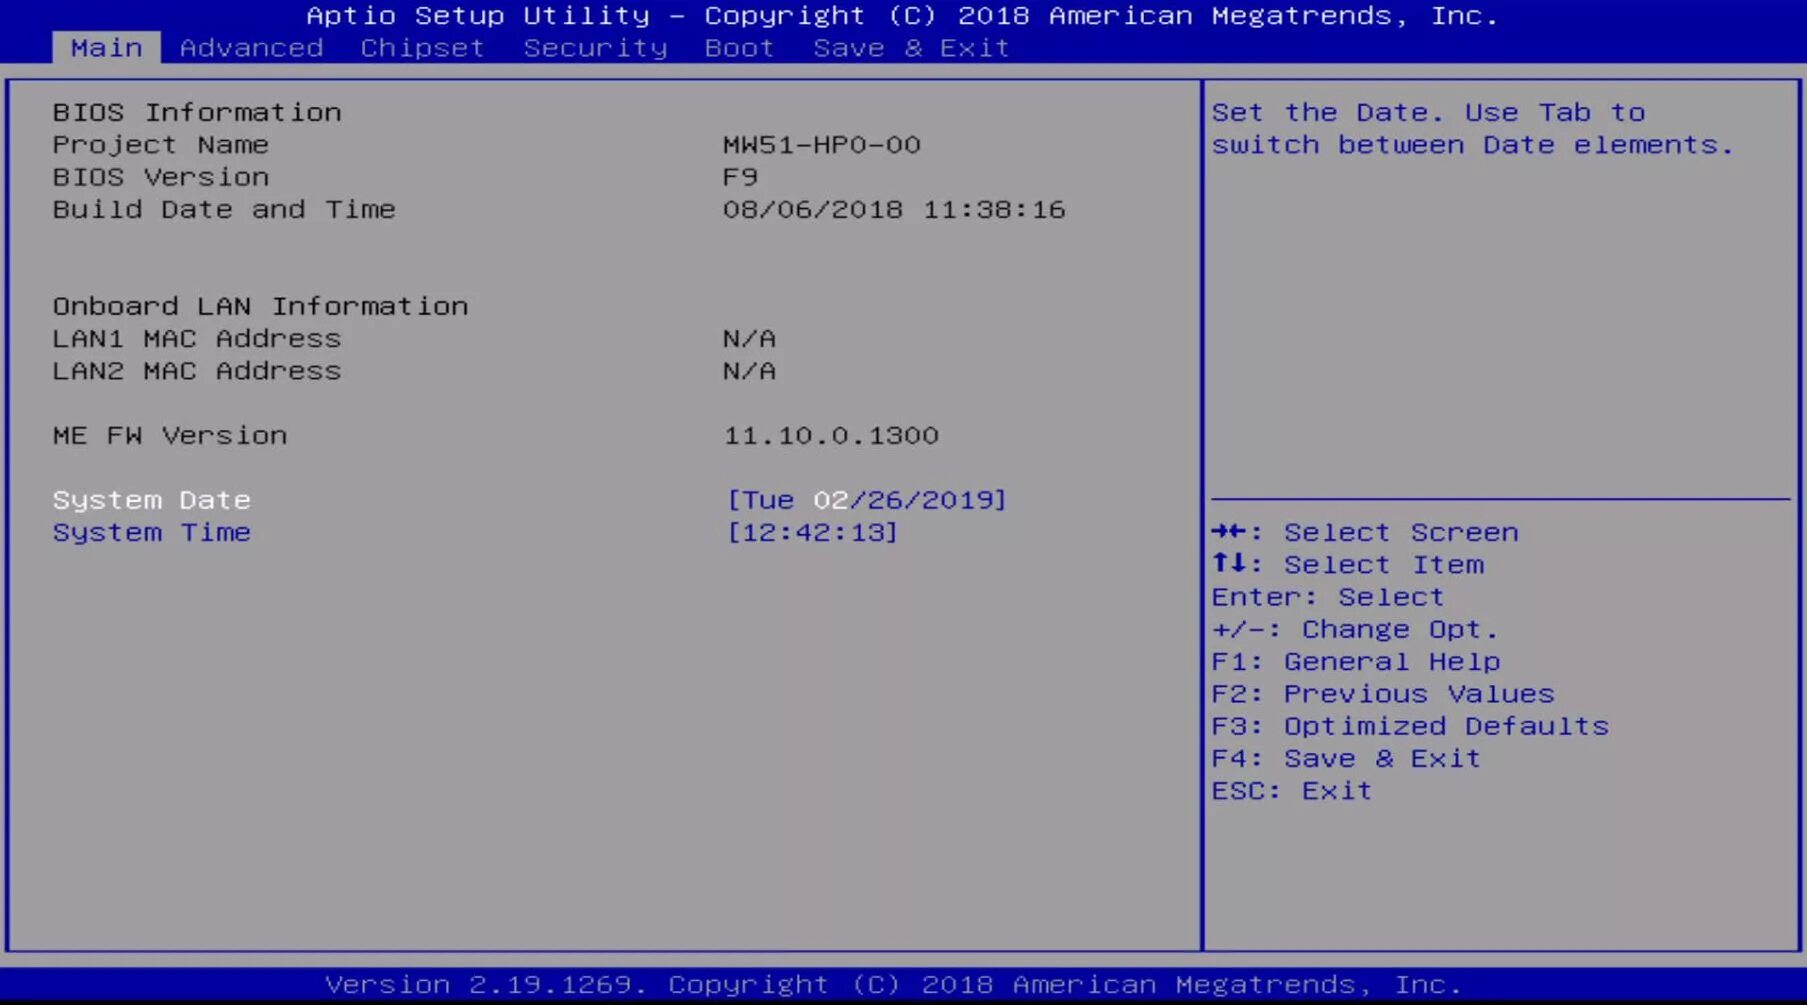Click the Select Screen arrows hint
1807x1005 pixels.
click(1365, 532)
